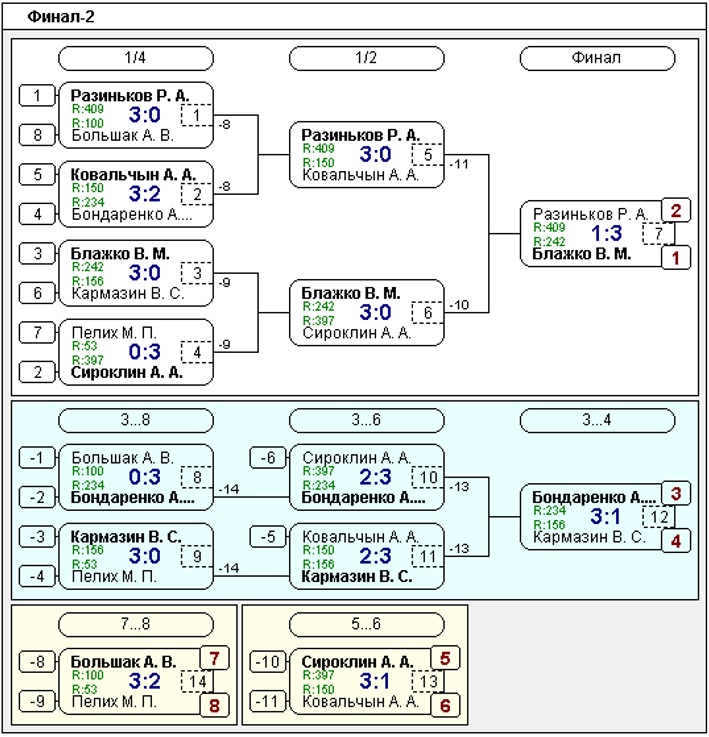Click seed box 8 next to Большак
Image resolution: width=709 pixels, height=737 pixels.
[37, 135]
